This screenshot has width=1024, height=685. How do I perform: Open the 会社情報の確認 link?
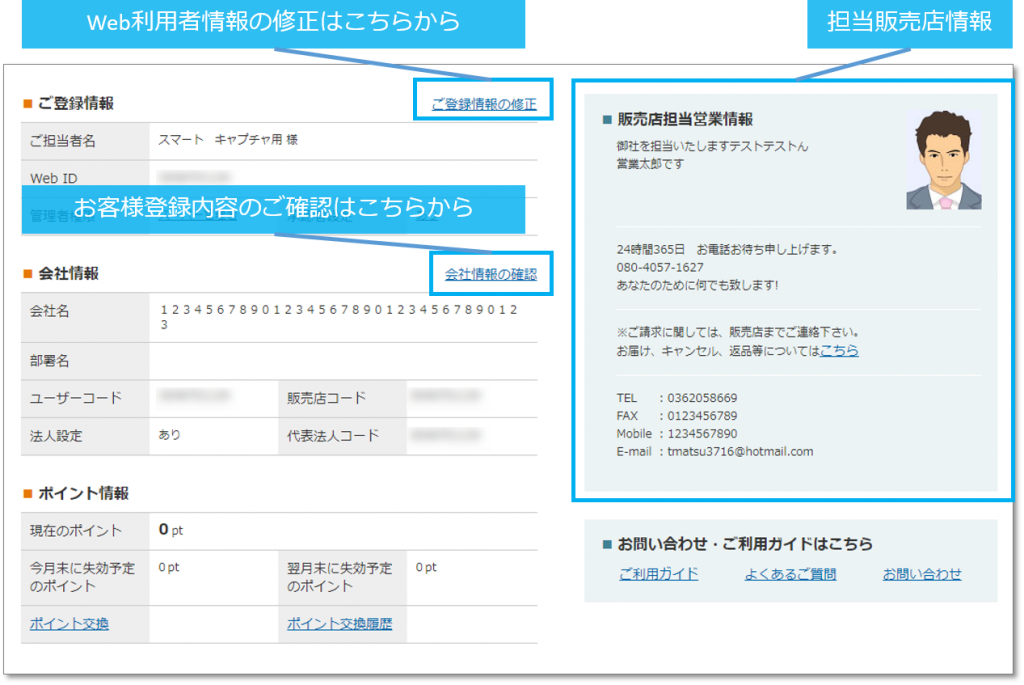click(490, 274)
